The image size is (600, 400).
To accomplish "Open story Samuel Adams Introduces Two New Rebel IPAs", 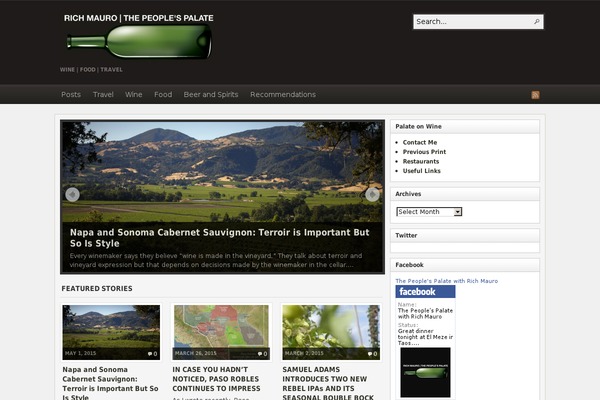I will pyautogui.click(x=328, y=383).
